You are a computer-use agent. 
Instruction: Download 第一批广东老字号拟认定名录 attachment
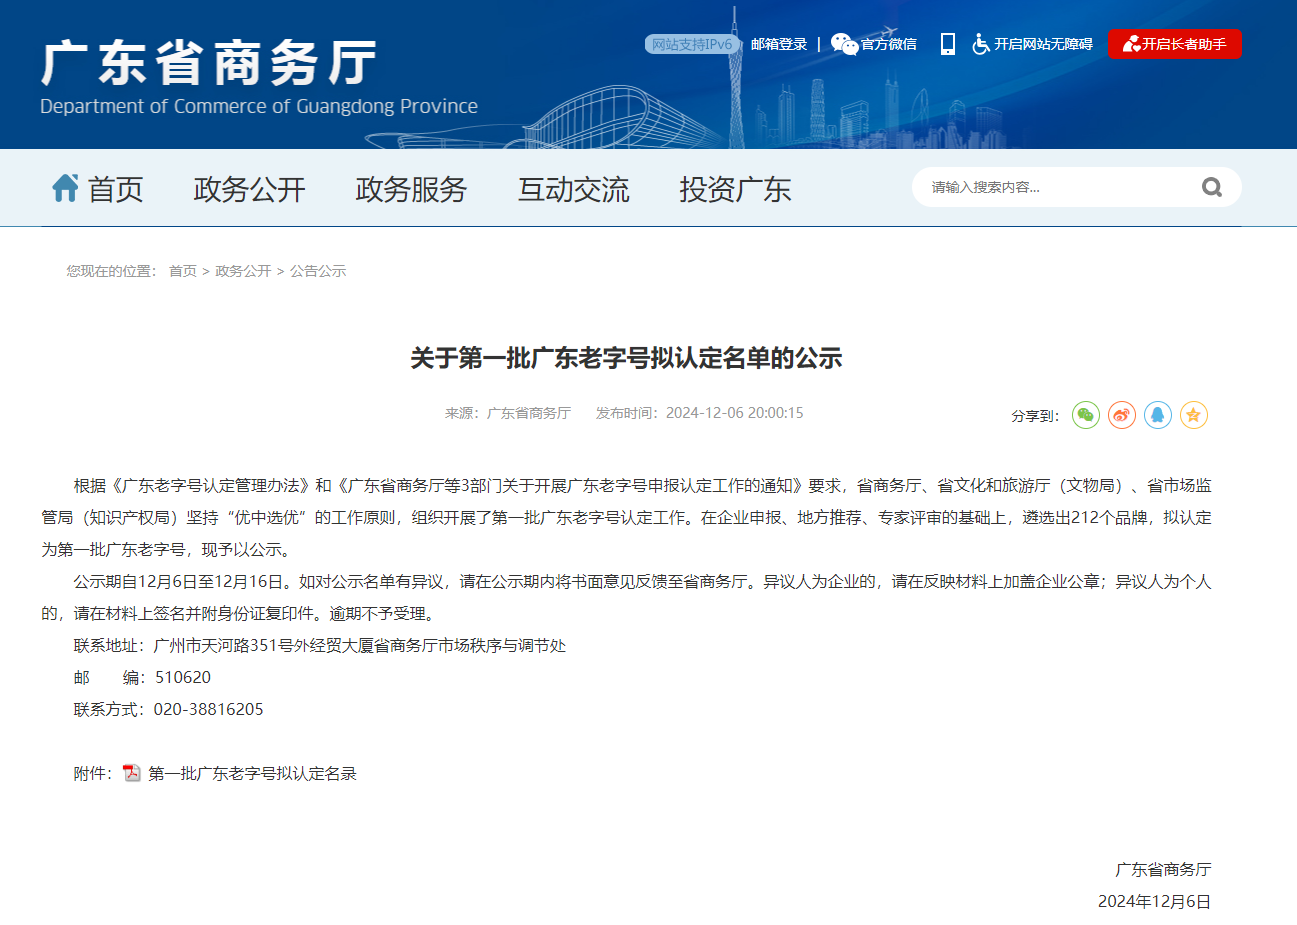[252, 773]
